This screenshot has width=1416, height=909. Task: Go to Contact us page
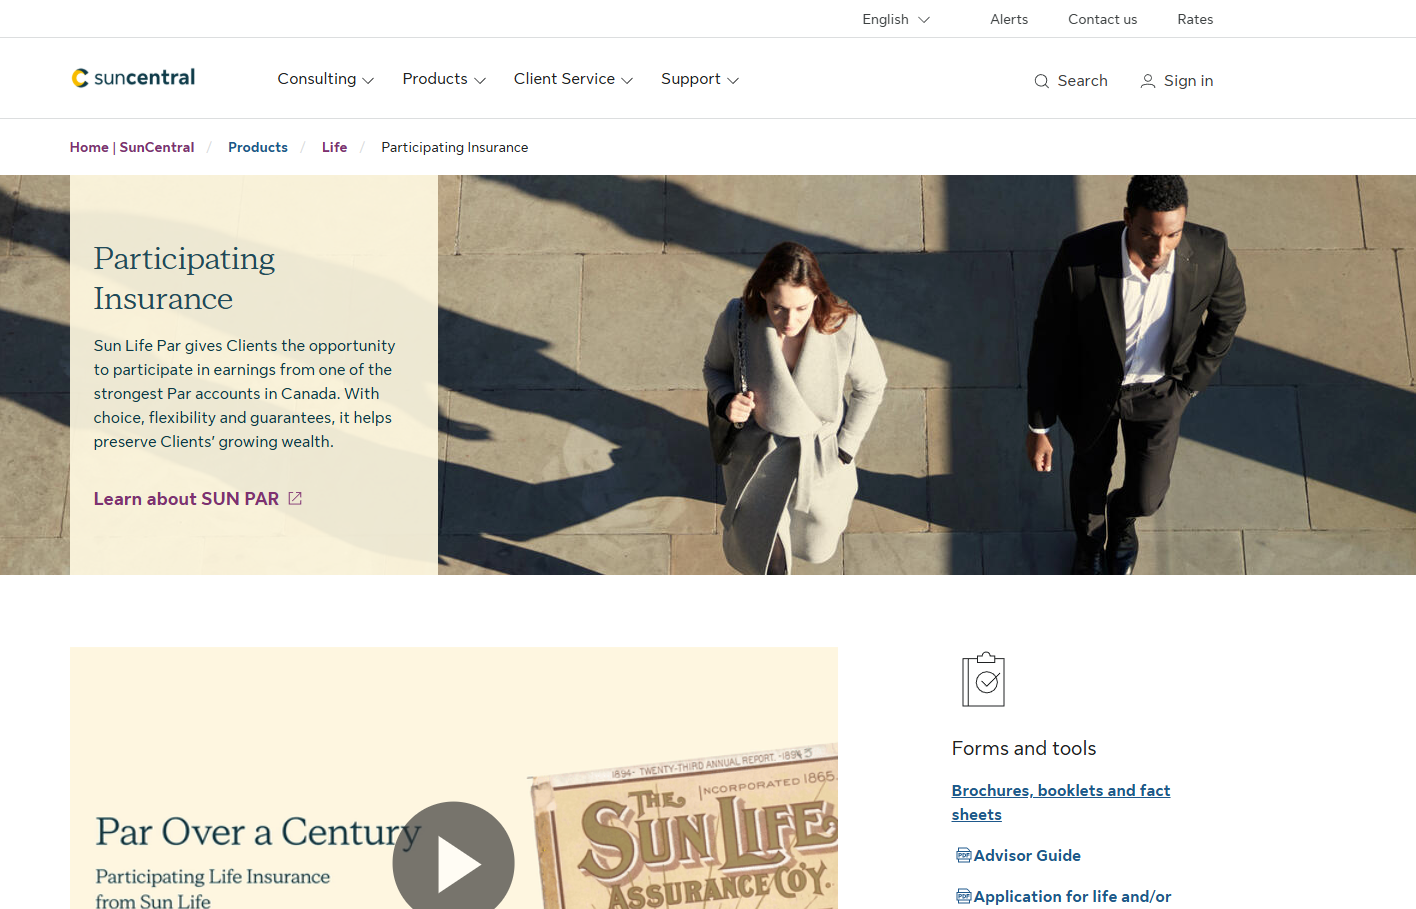1102,19
